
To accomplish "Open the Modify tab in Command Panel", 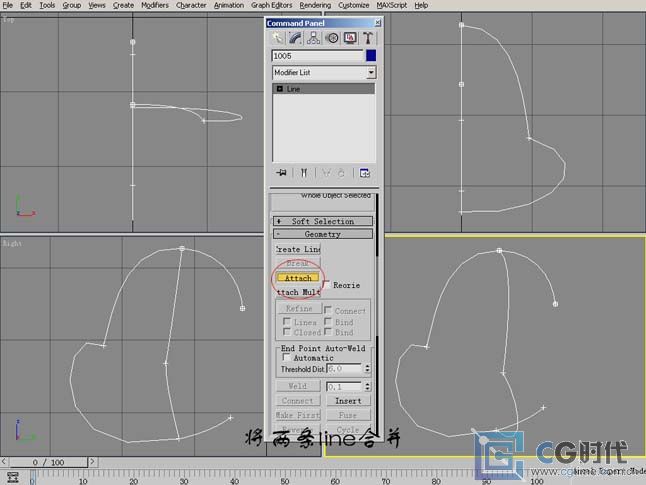I will pyautogui.click(x=295, y=38).
